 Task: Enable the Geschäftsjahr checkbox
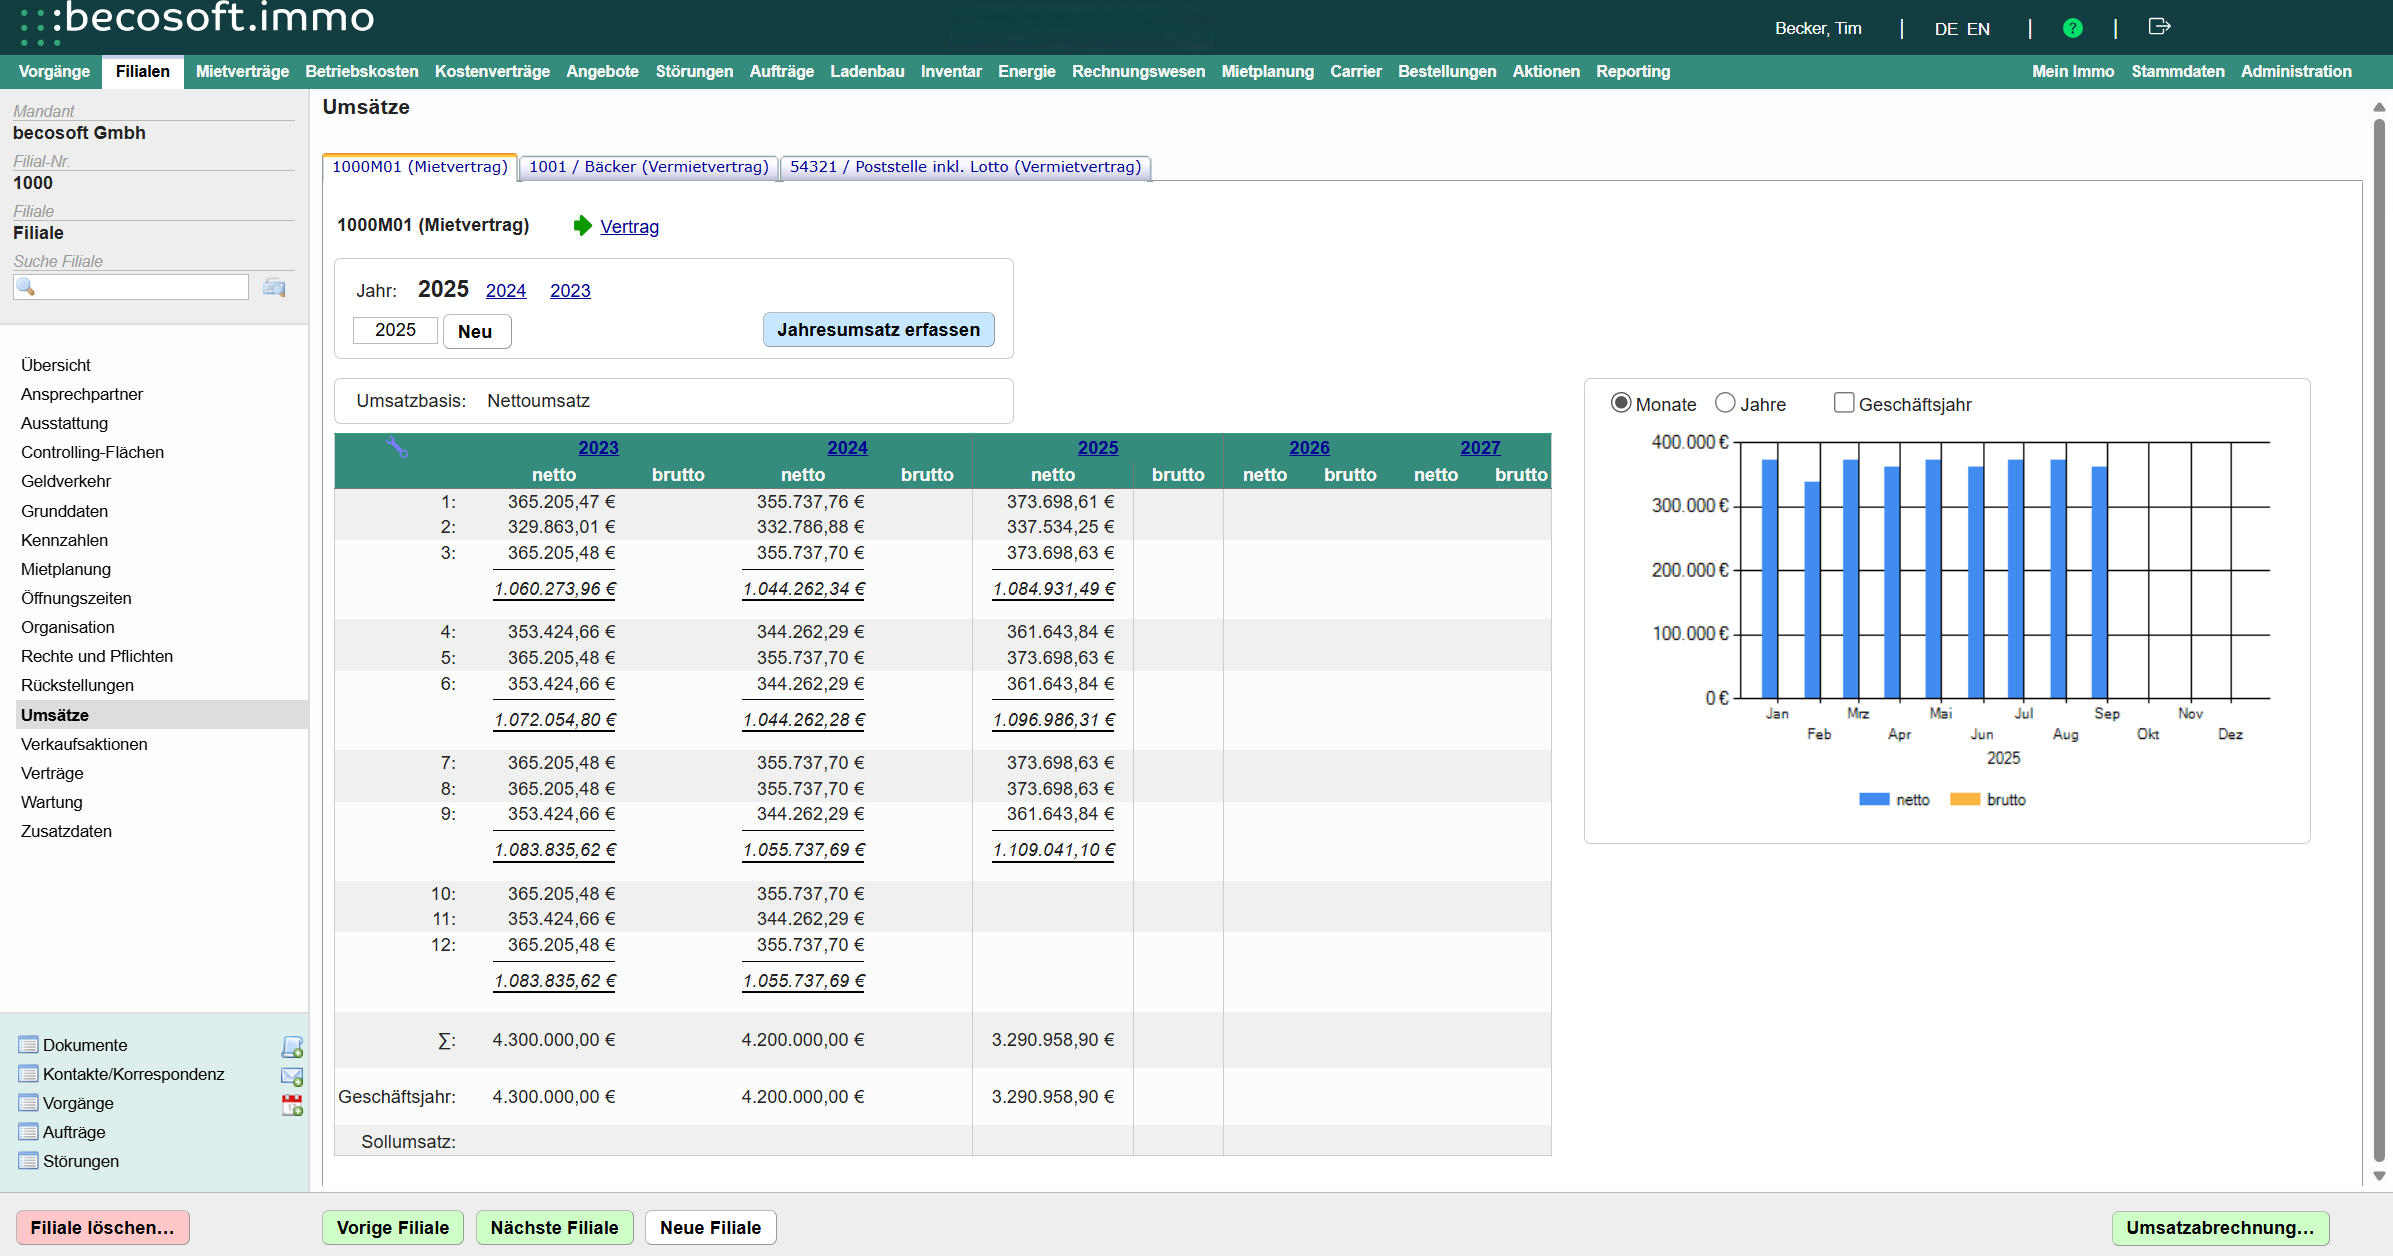[x=1844, y=403]
